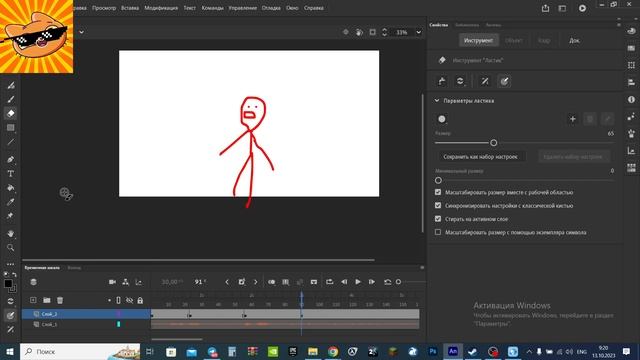Toggle visibility column eye icon for all layers
The width and height of the screenshot is (640, 360).
129,300
